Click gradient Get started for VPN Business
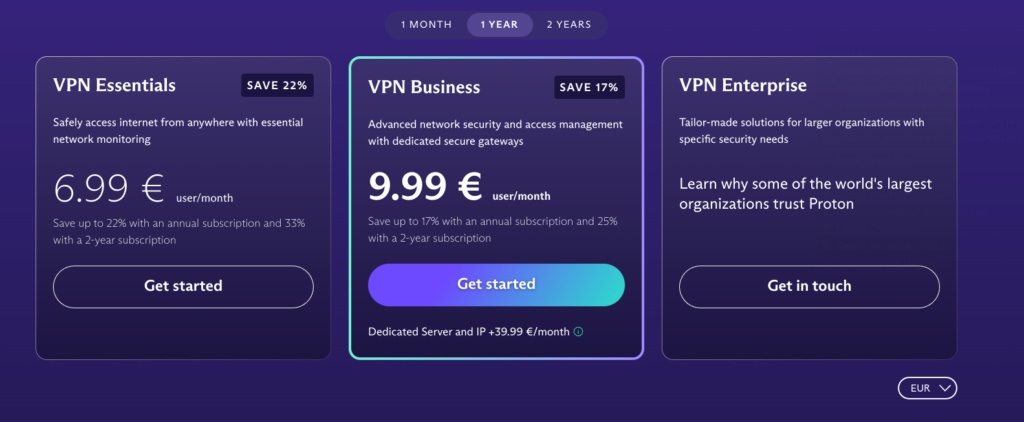 (496, 285)
